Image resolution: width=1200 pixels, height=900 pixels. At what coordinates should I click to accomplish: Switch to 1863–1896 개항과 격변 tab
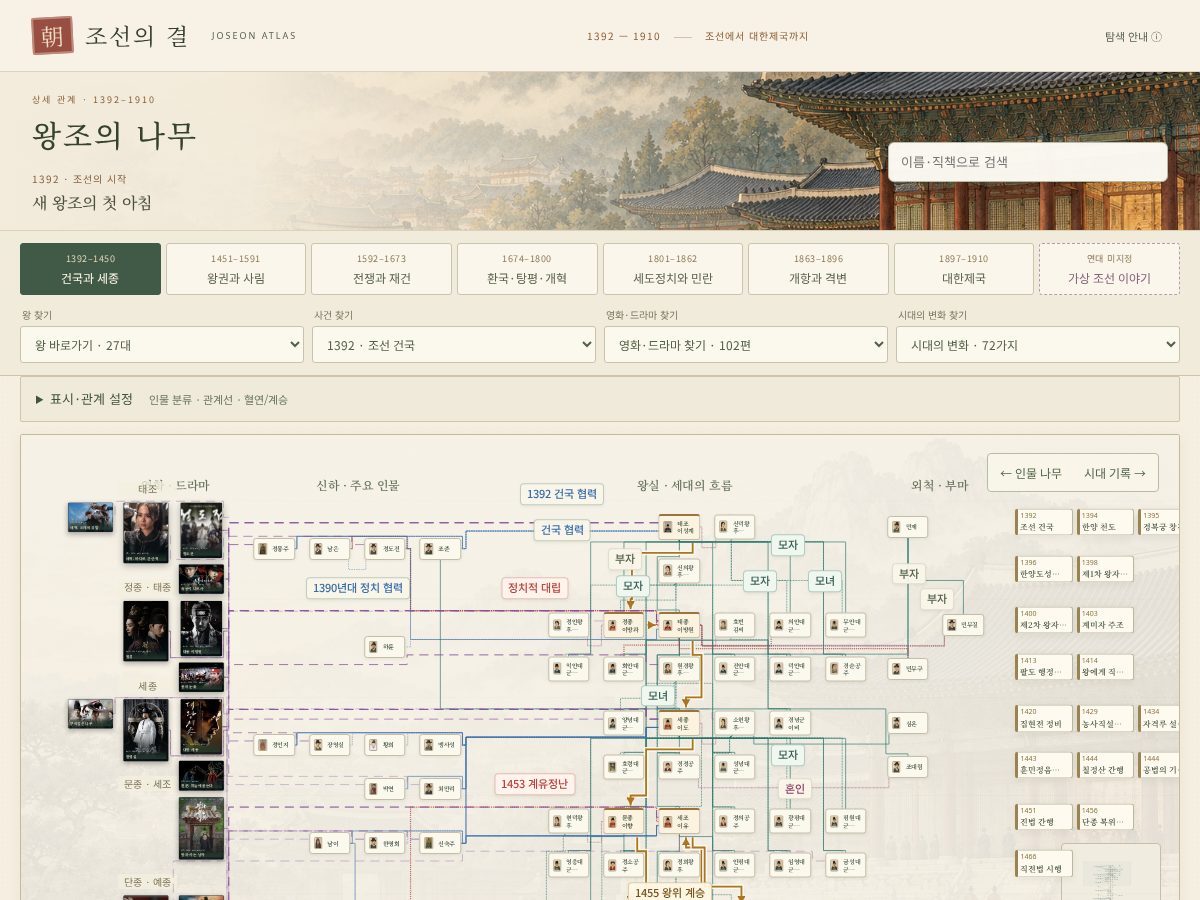(x=818, y=269)
